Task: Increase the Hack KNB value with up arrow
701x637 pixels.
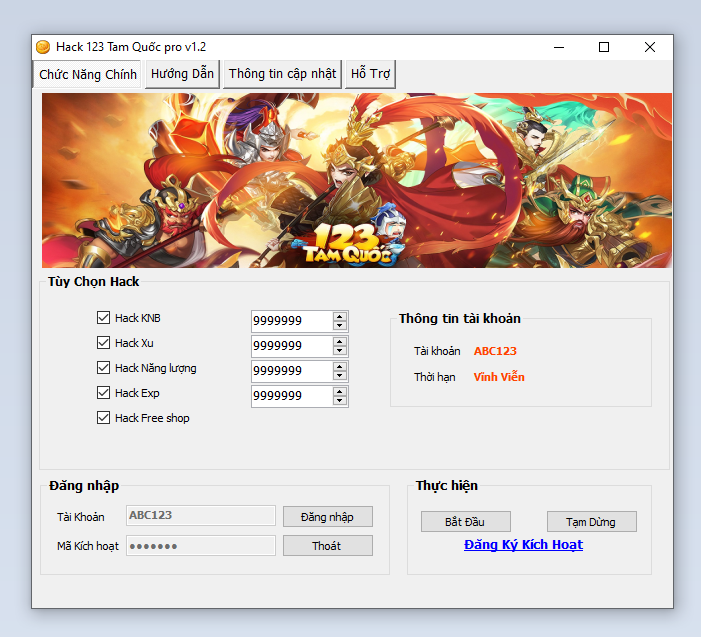Action: (340, 316)
